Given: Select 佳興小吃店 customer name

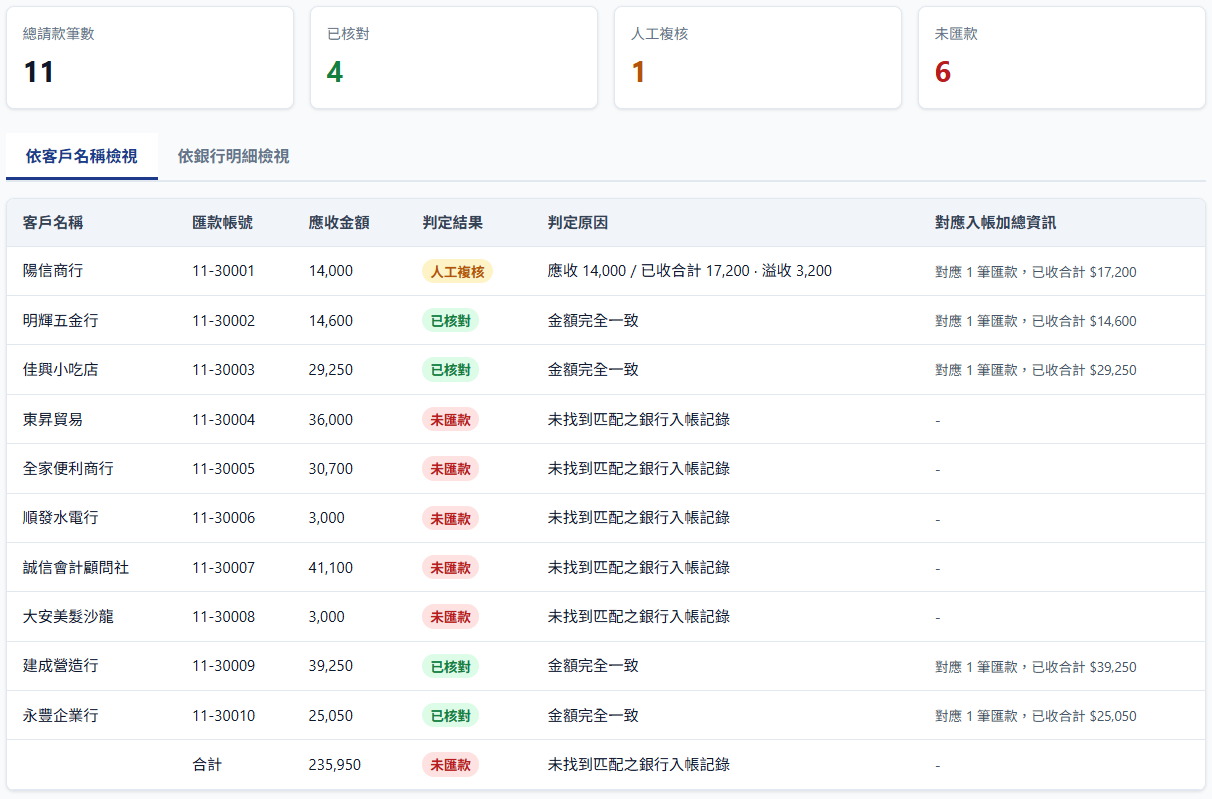Looking at the screenshot, I should pos(60,370).
